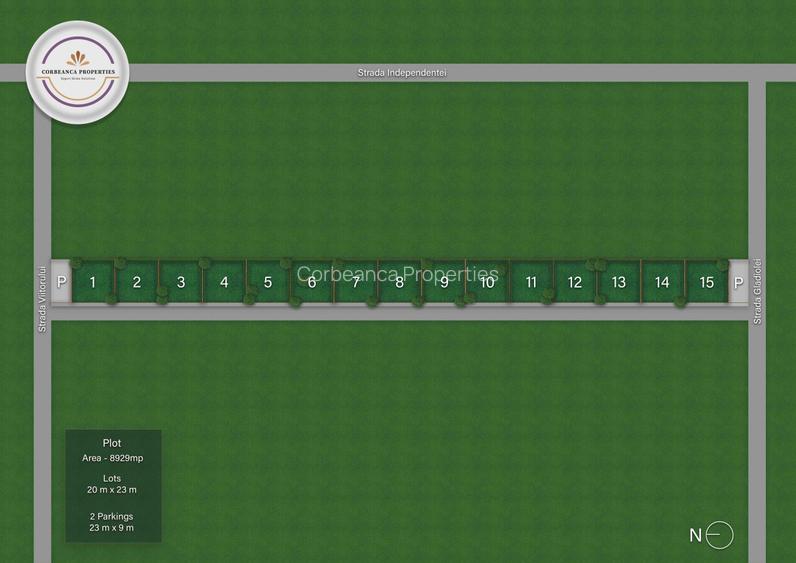Viewport: 796px width, 563px height.
Task: Open the Plot info legend panel
Action: [114, 486]
